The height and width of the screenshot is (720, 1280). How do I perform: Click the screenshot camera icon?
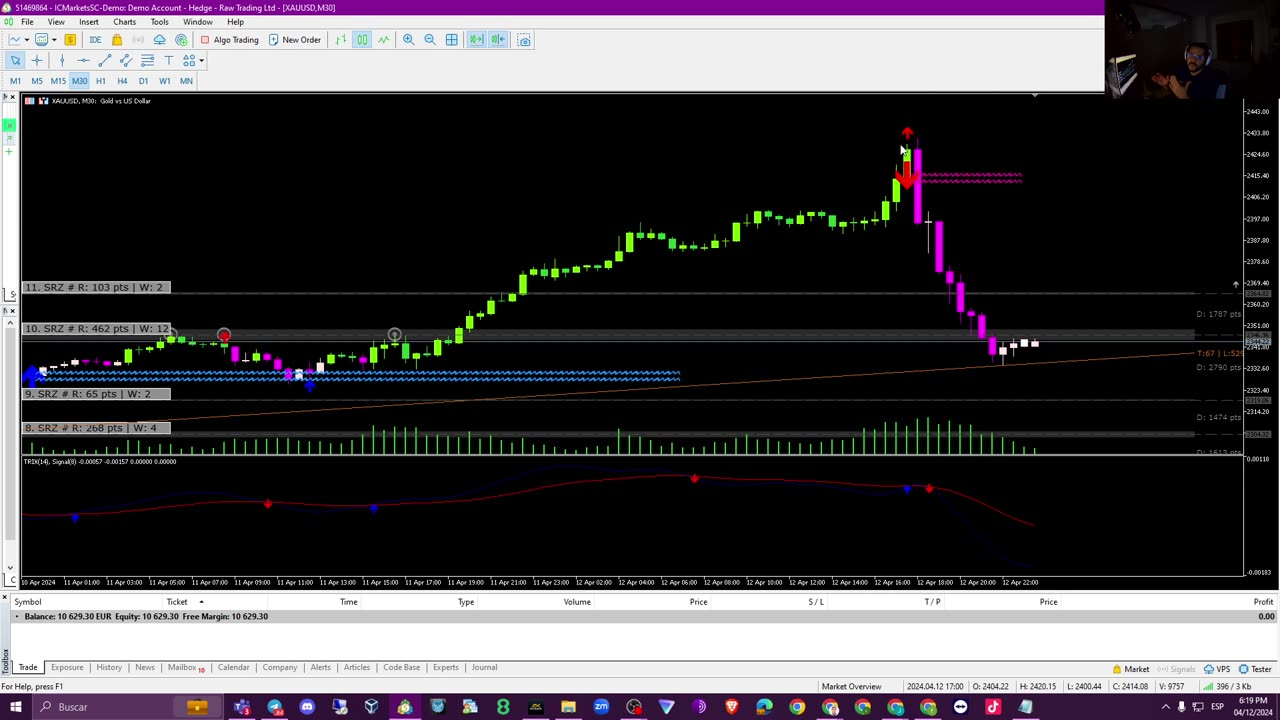(x=524, y=40)
